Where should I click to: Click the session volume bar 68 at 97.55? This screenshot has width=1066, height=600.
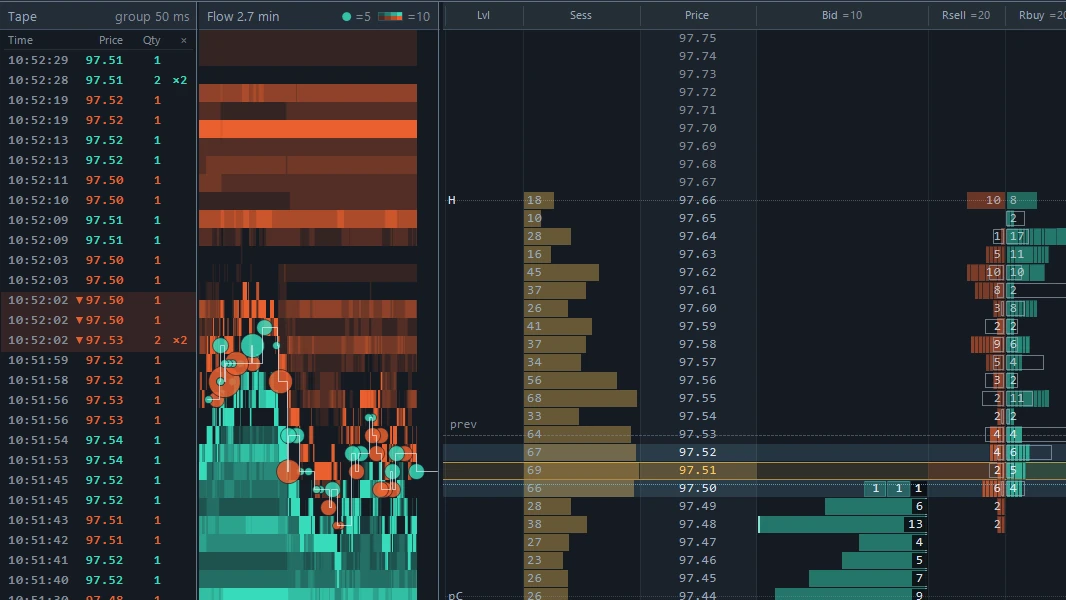point(581,398)
